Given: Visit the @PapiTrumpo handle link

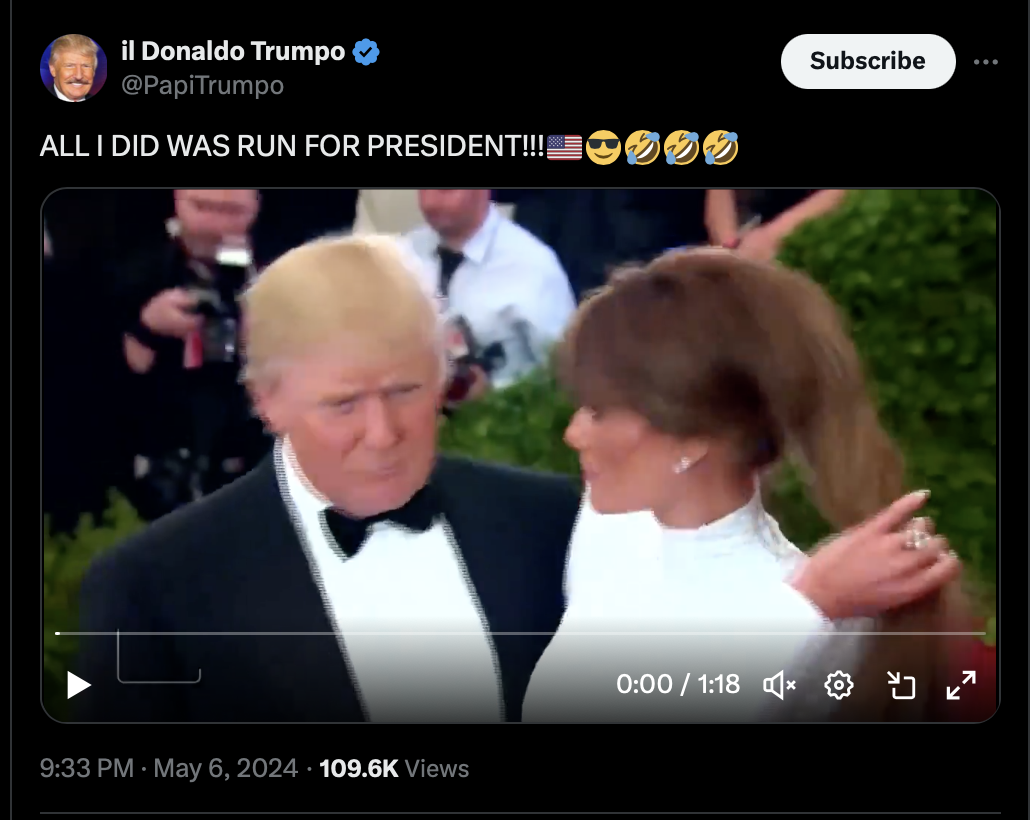Looking at the screenshot, I should click(x=202, y=85).
